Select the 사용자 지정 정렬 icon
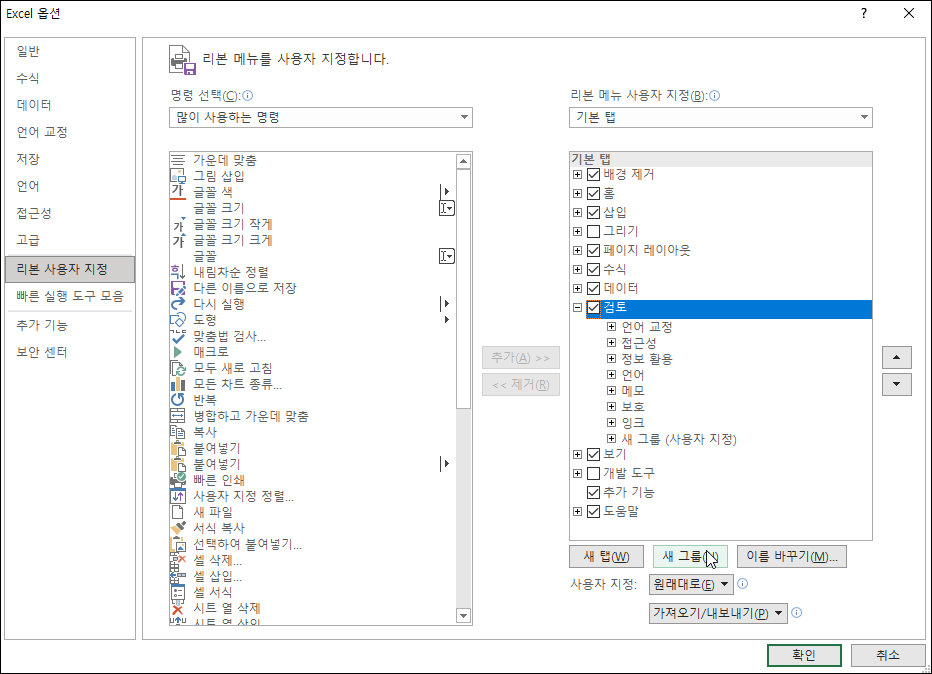The width and height of the screenshot is (932, 674). coord(178,496)
